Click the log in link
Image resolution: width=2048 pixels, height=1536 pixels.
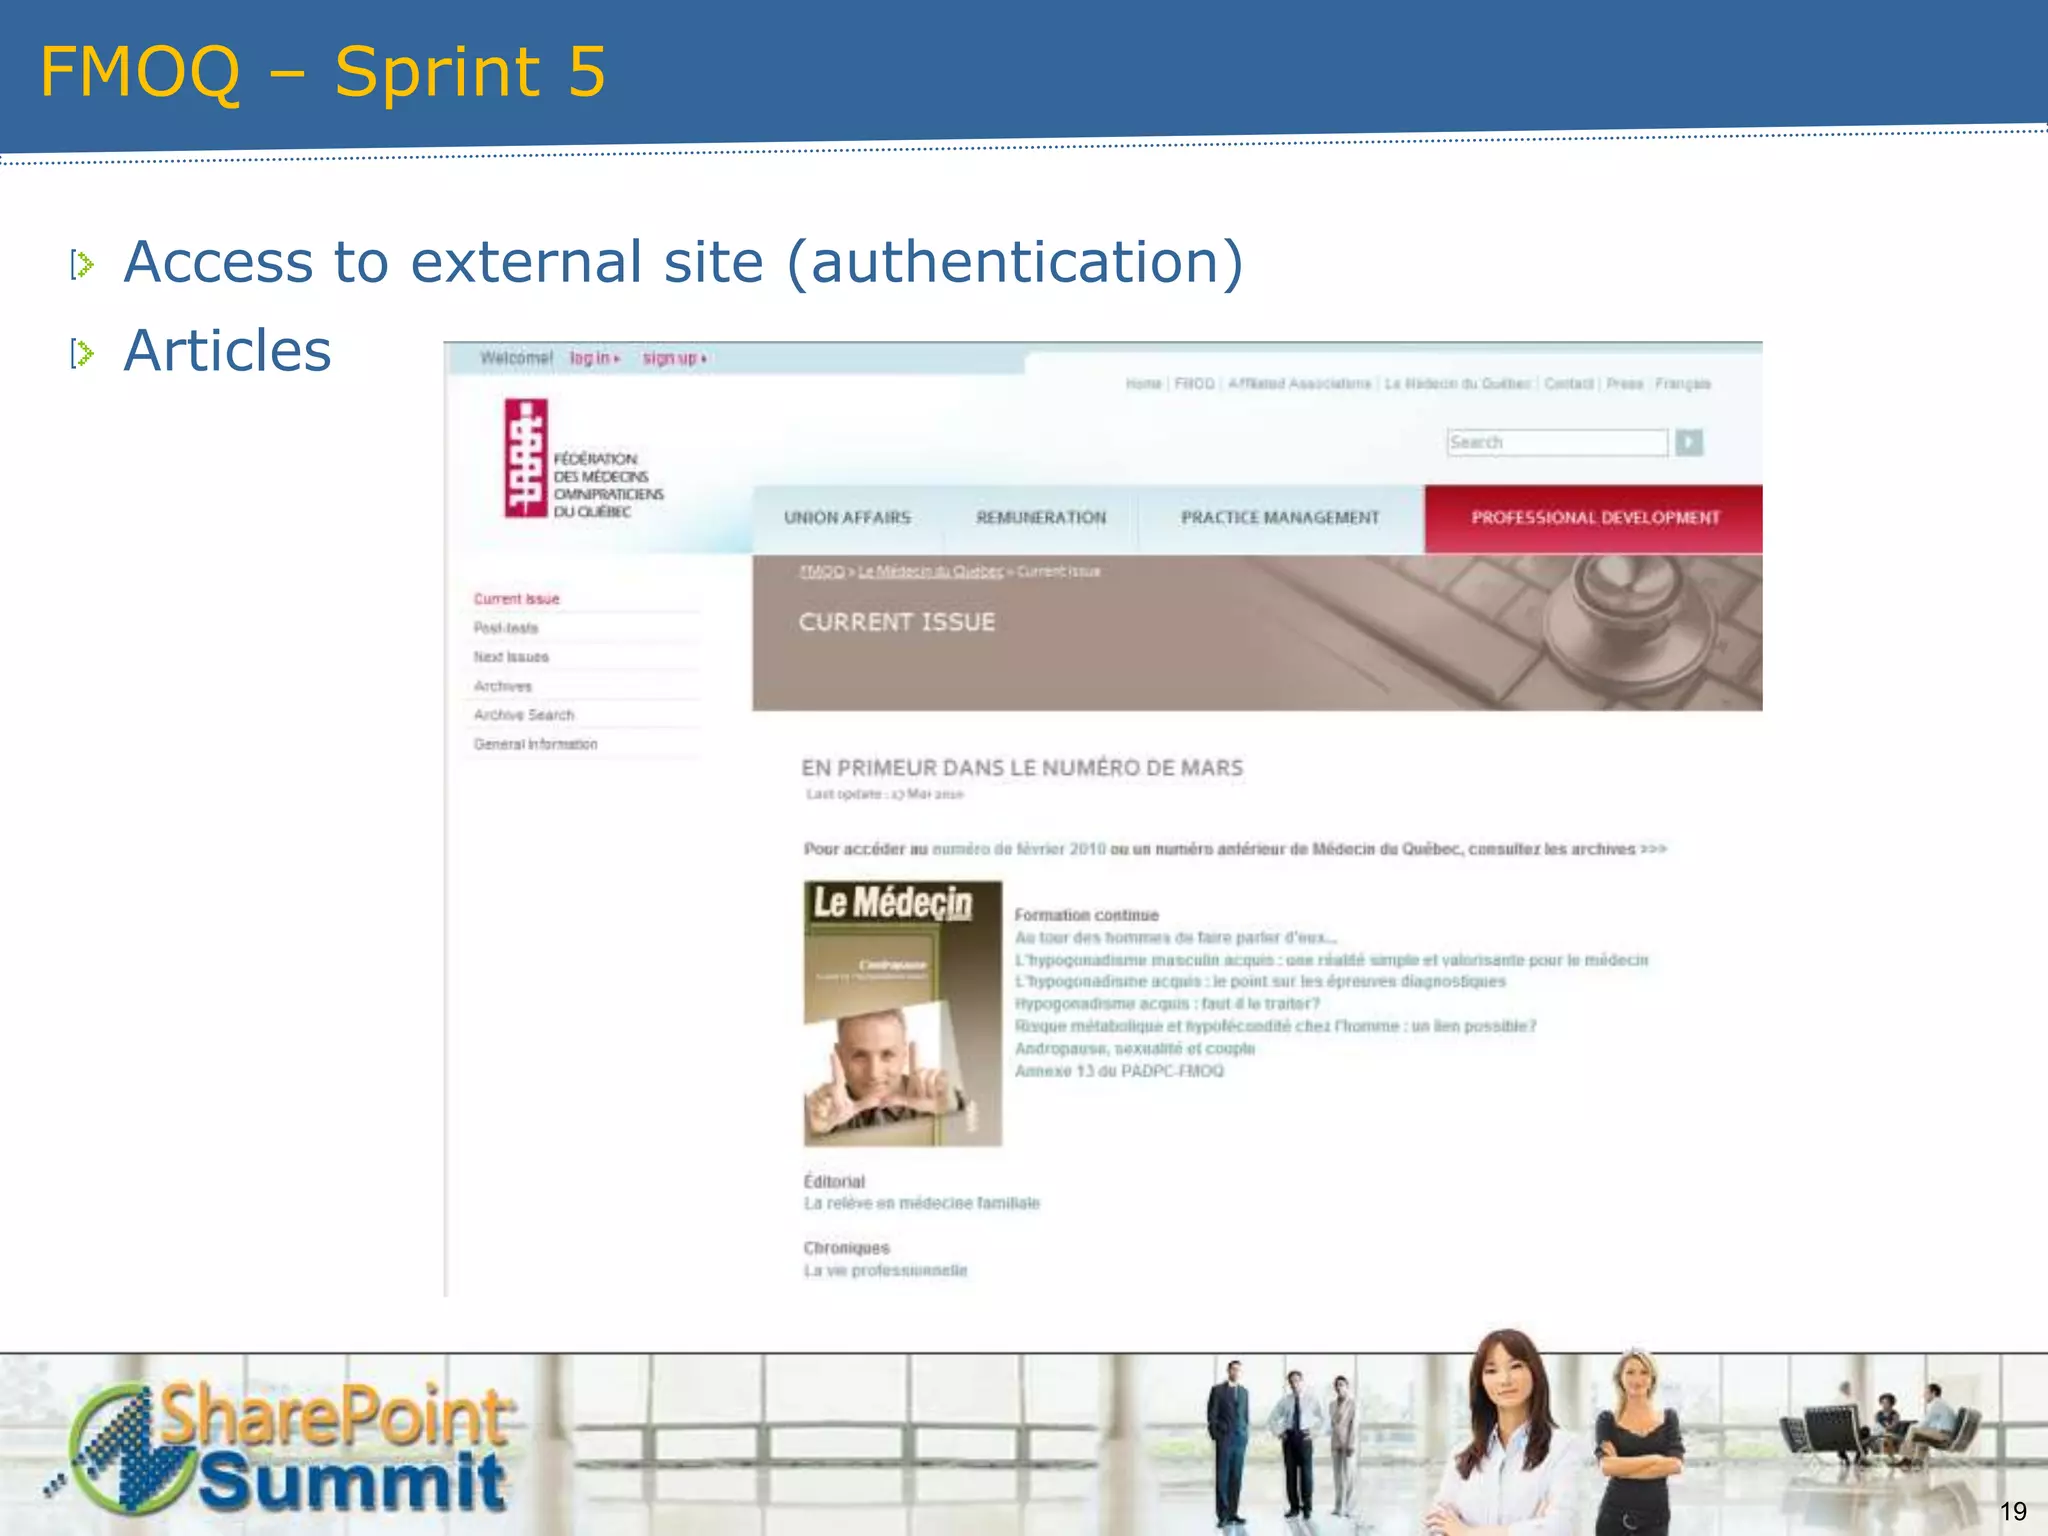tap(595, 358)
